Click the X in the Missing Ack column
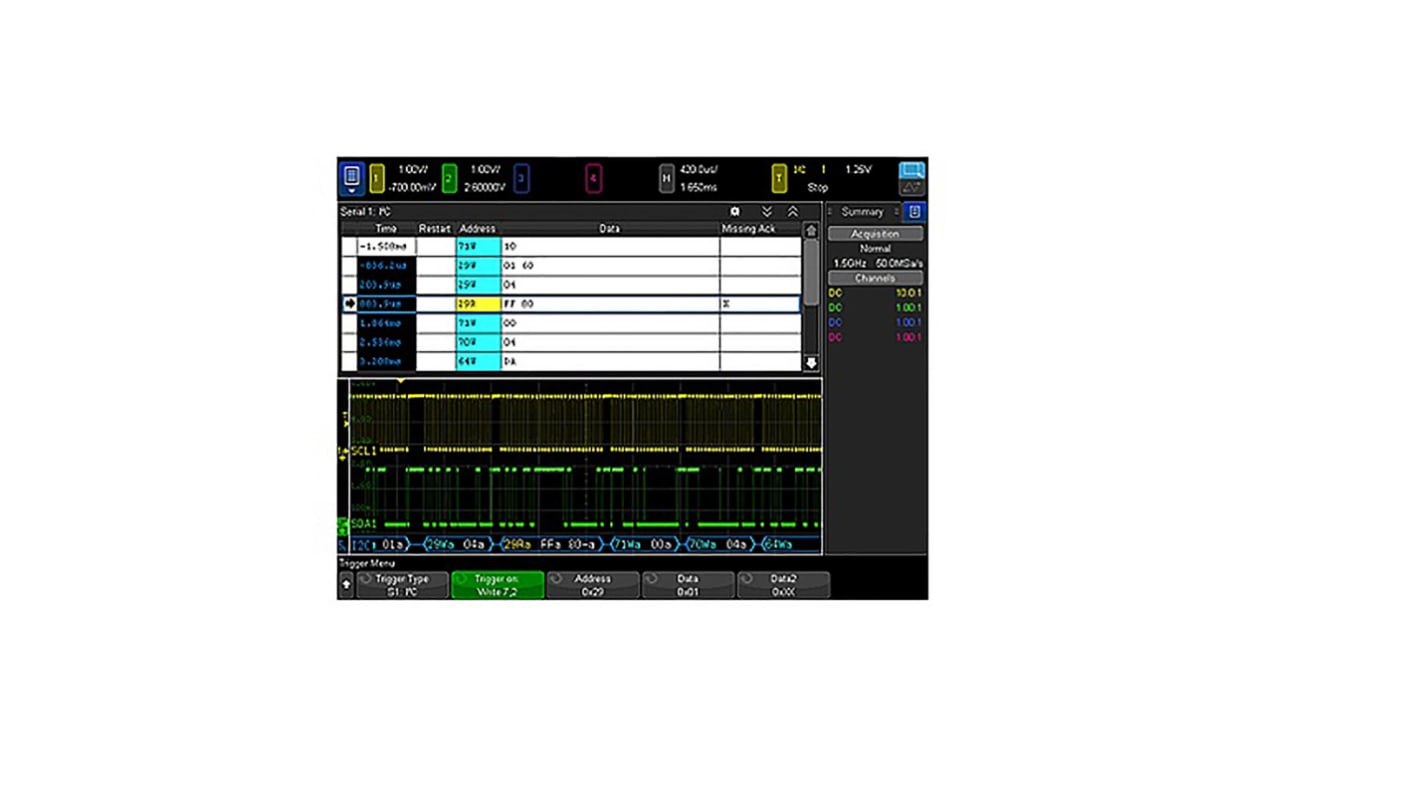1420x798 pixels. [726, 303]
